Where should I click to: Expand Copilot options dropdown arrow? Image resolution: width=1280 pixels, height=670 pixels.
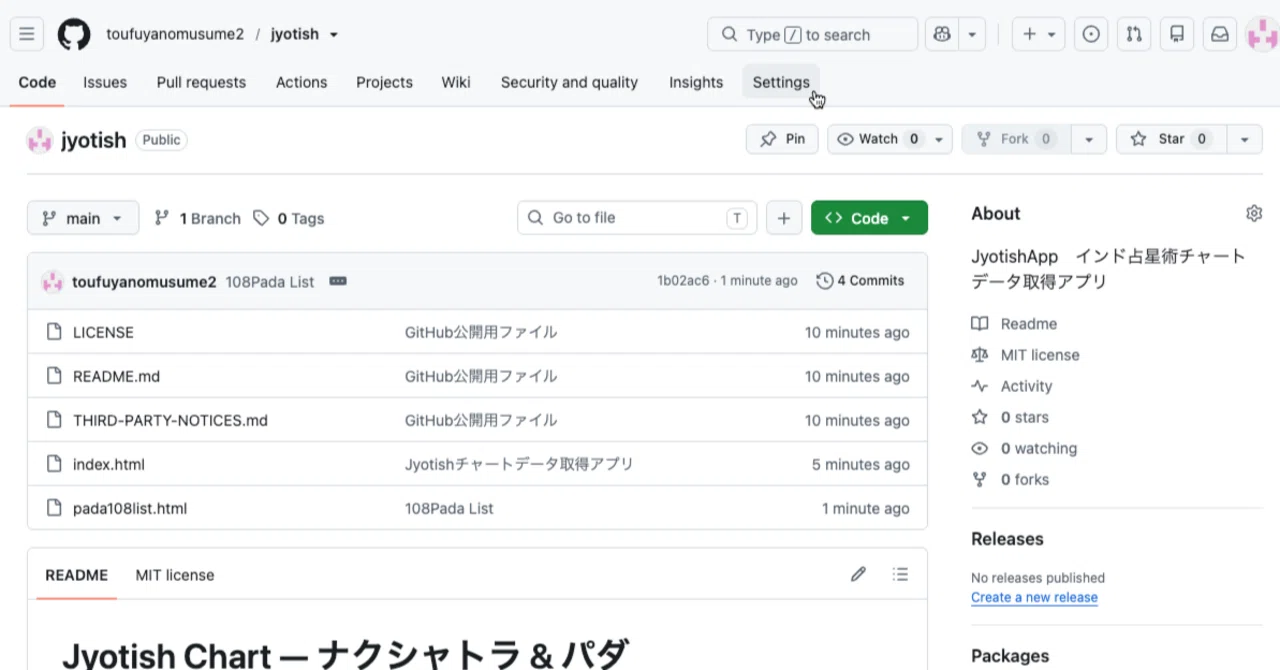[x=972, y=34]
